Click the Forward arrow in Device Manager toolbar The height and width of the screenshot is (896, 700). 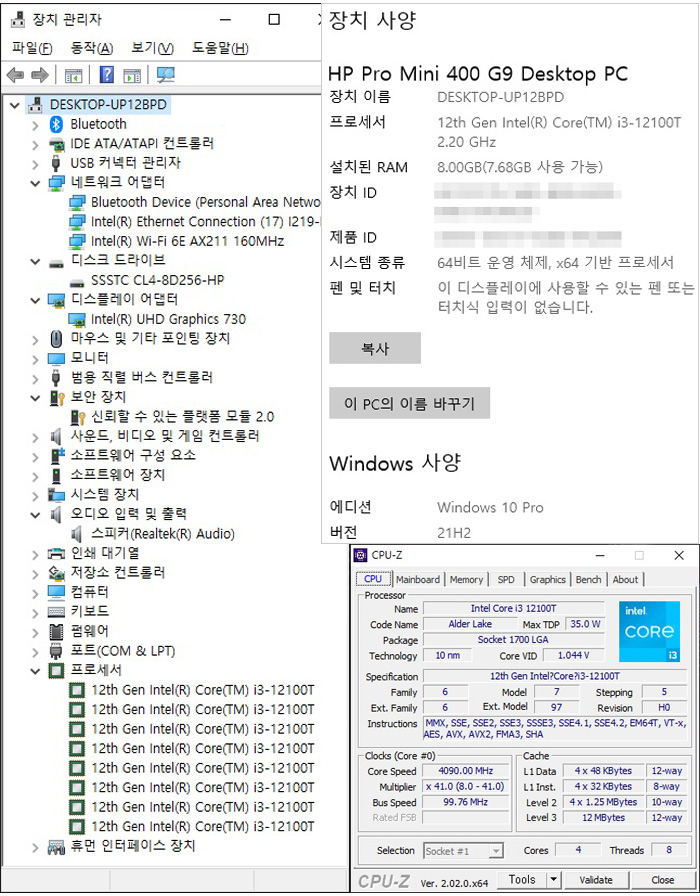[x=39, y=75]
